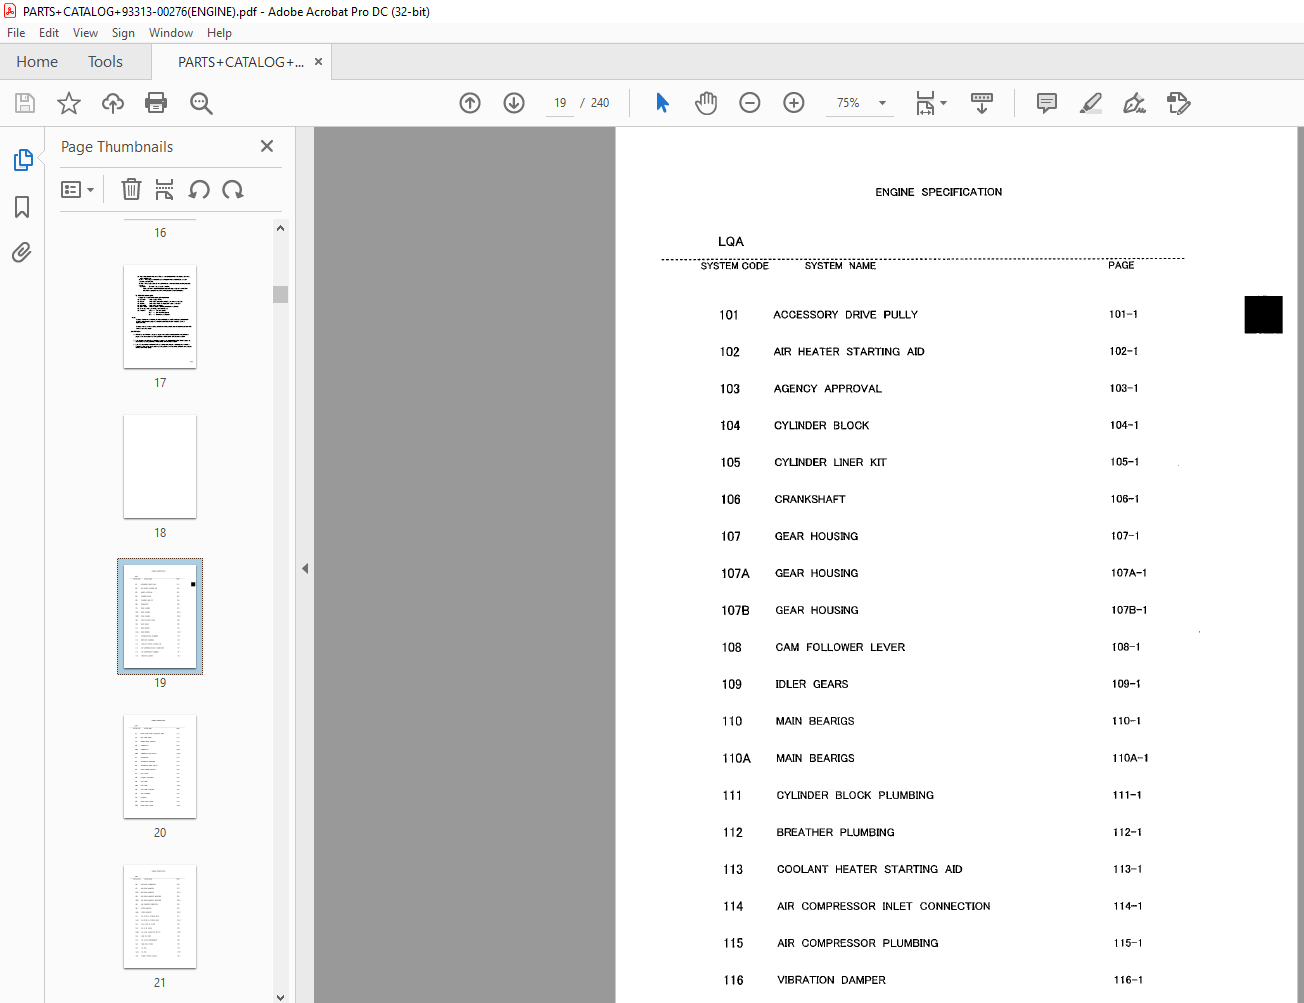Select page 17 thumbnail
The height and width of the screenshot is (1003, 1304).
[160, 317]
